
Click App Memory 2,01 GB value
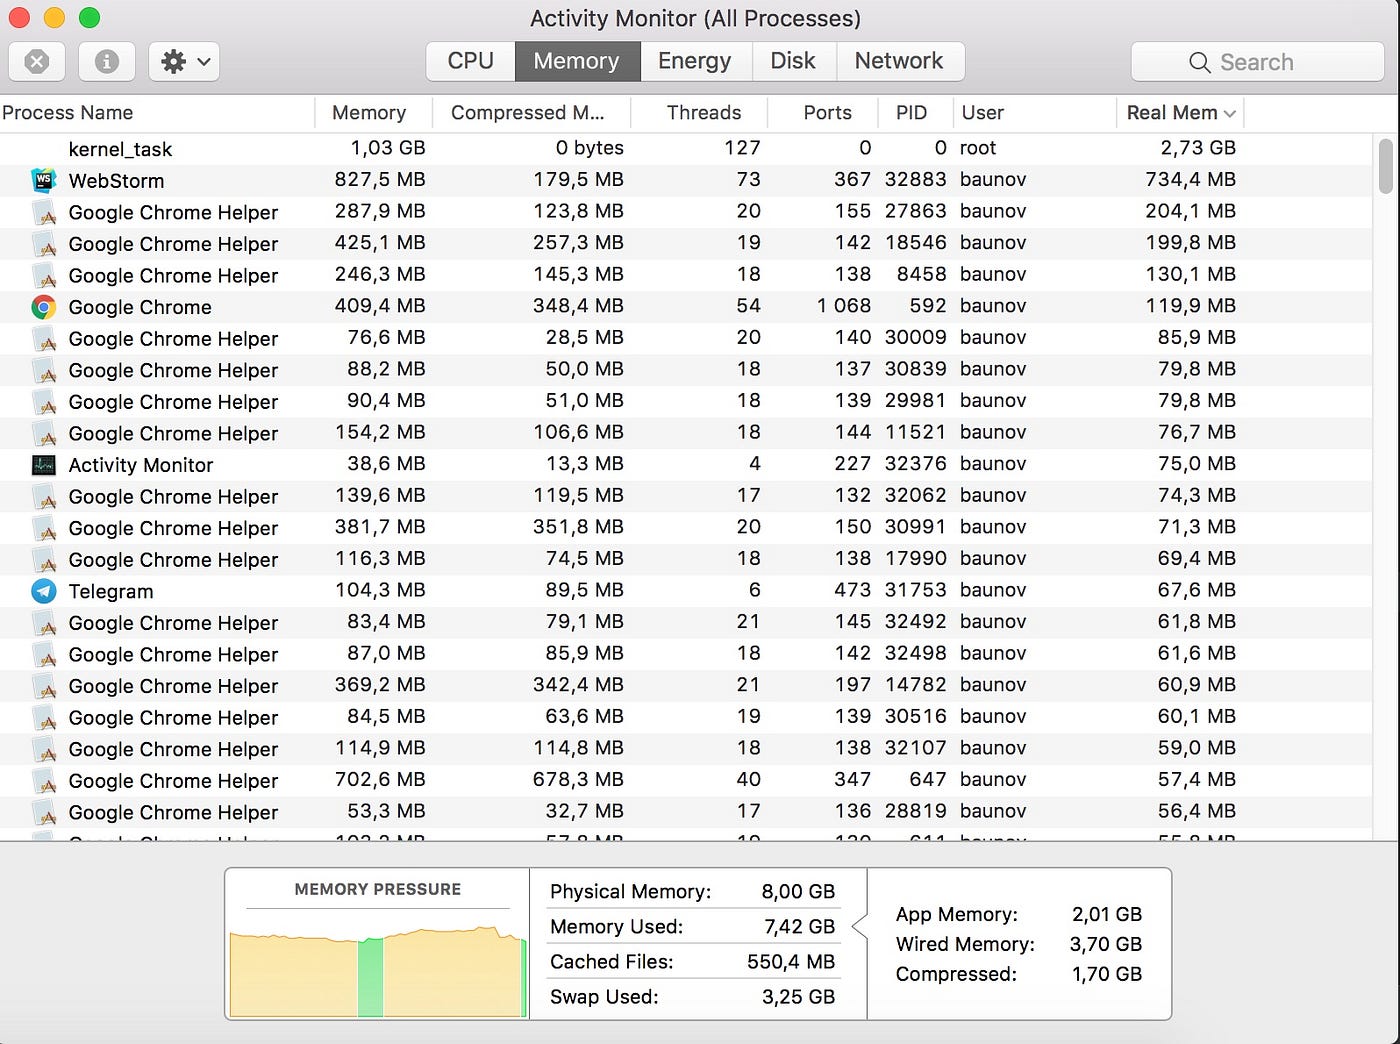pyautogui.click(x=1107, y=914)
